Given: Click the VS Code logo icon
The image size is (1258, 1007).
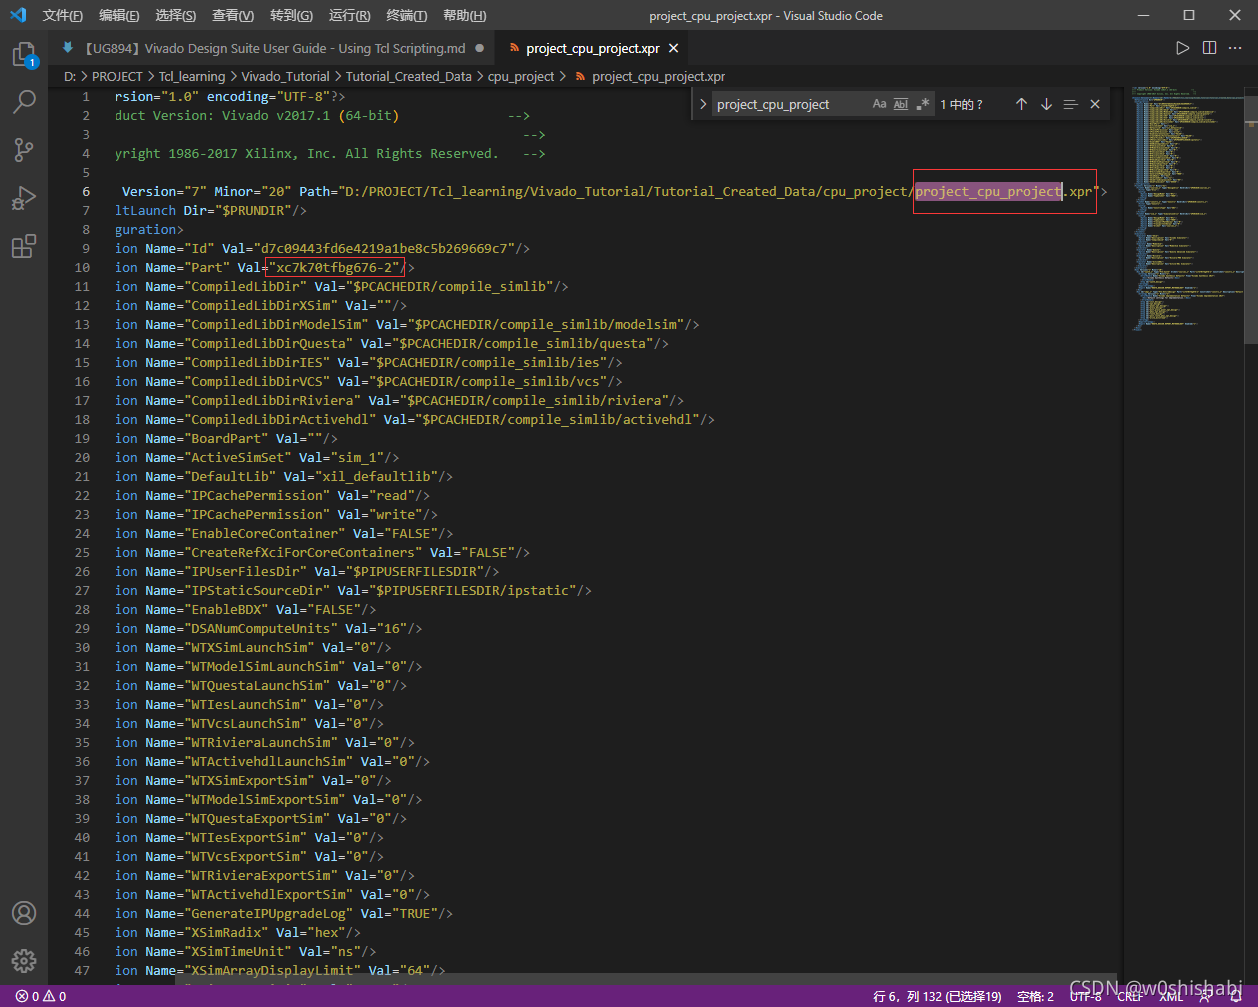Looking at the screenshot, I should pyautogui.click(x=18, y=15).
